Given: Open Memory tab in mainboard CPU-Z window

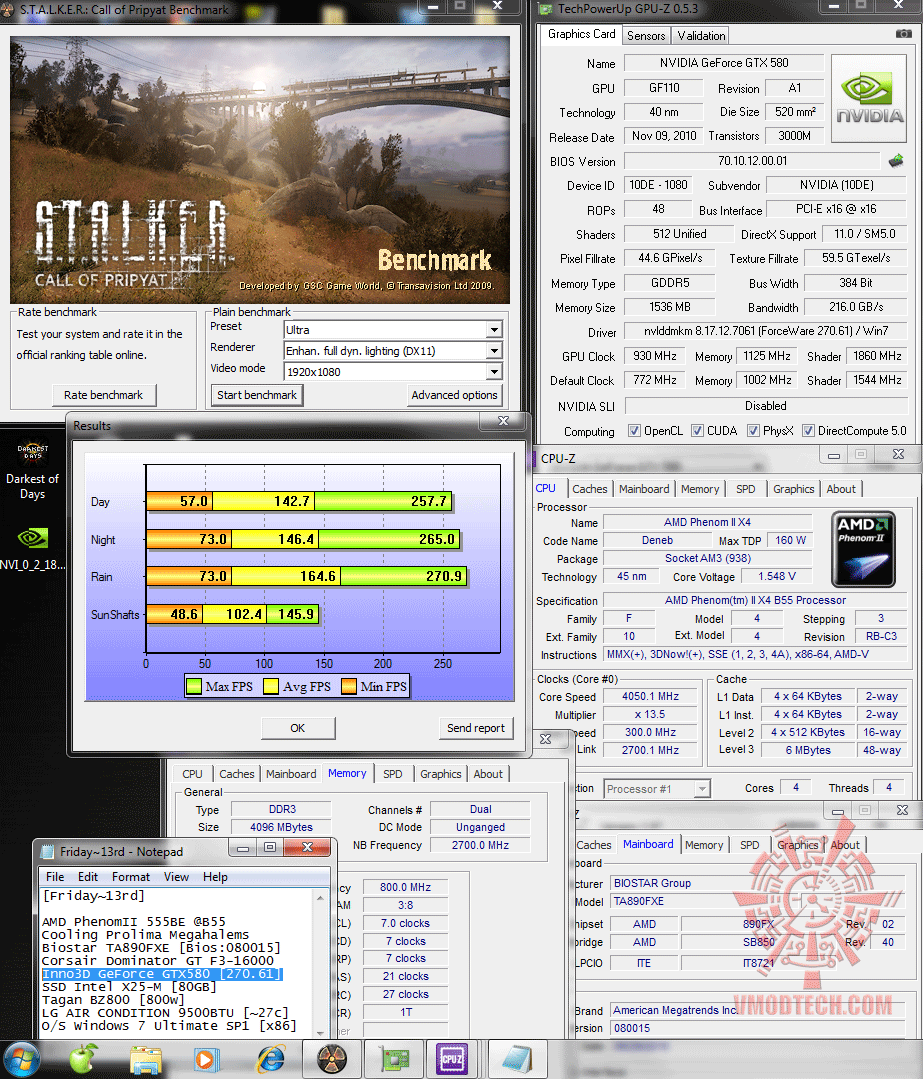Looking at the screenshot, I should pyautogui.click(x=703, y=845).
